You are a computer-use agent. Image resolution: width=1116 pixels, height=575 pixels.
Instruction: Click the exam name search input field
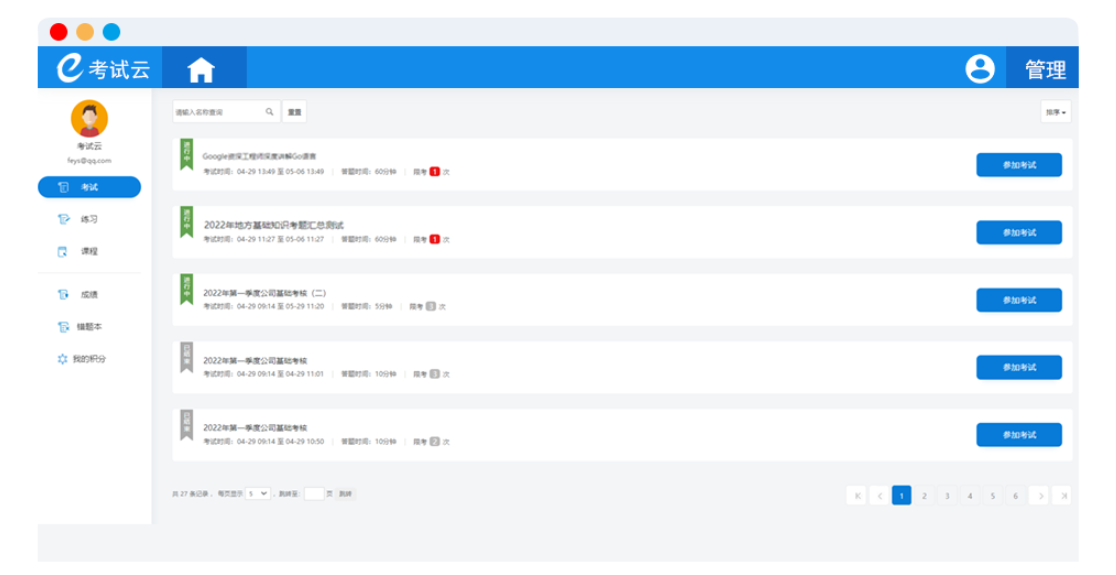click(219, 112)
